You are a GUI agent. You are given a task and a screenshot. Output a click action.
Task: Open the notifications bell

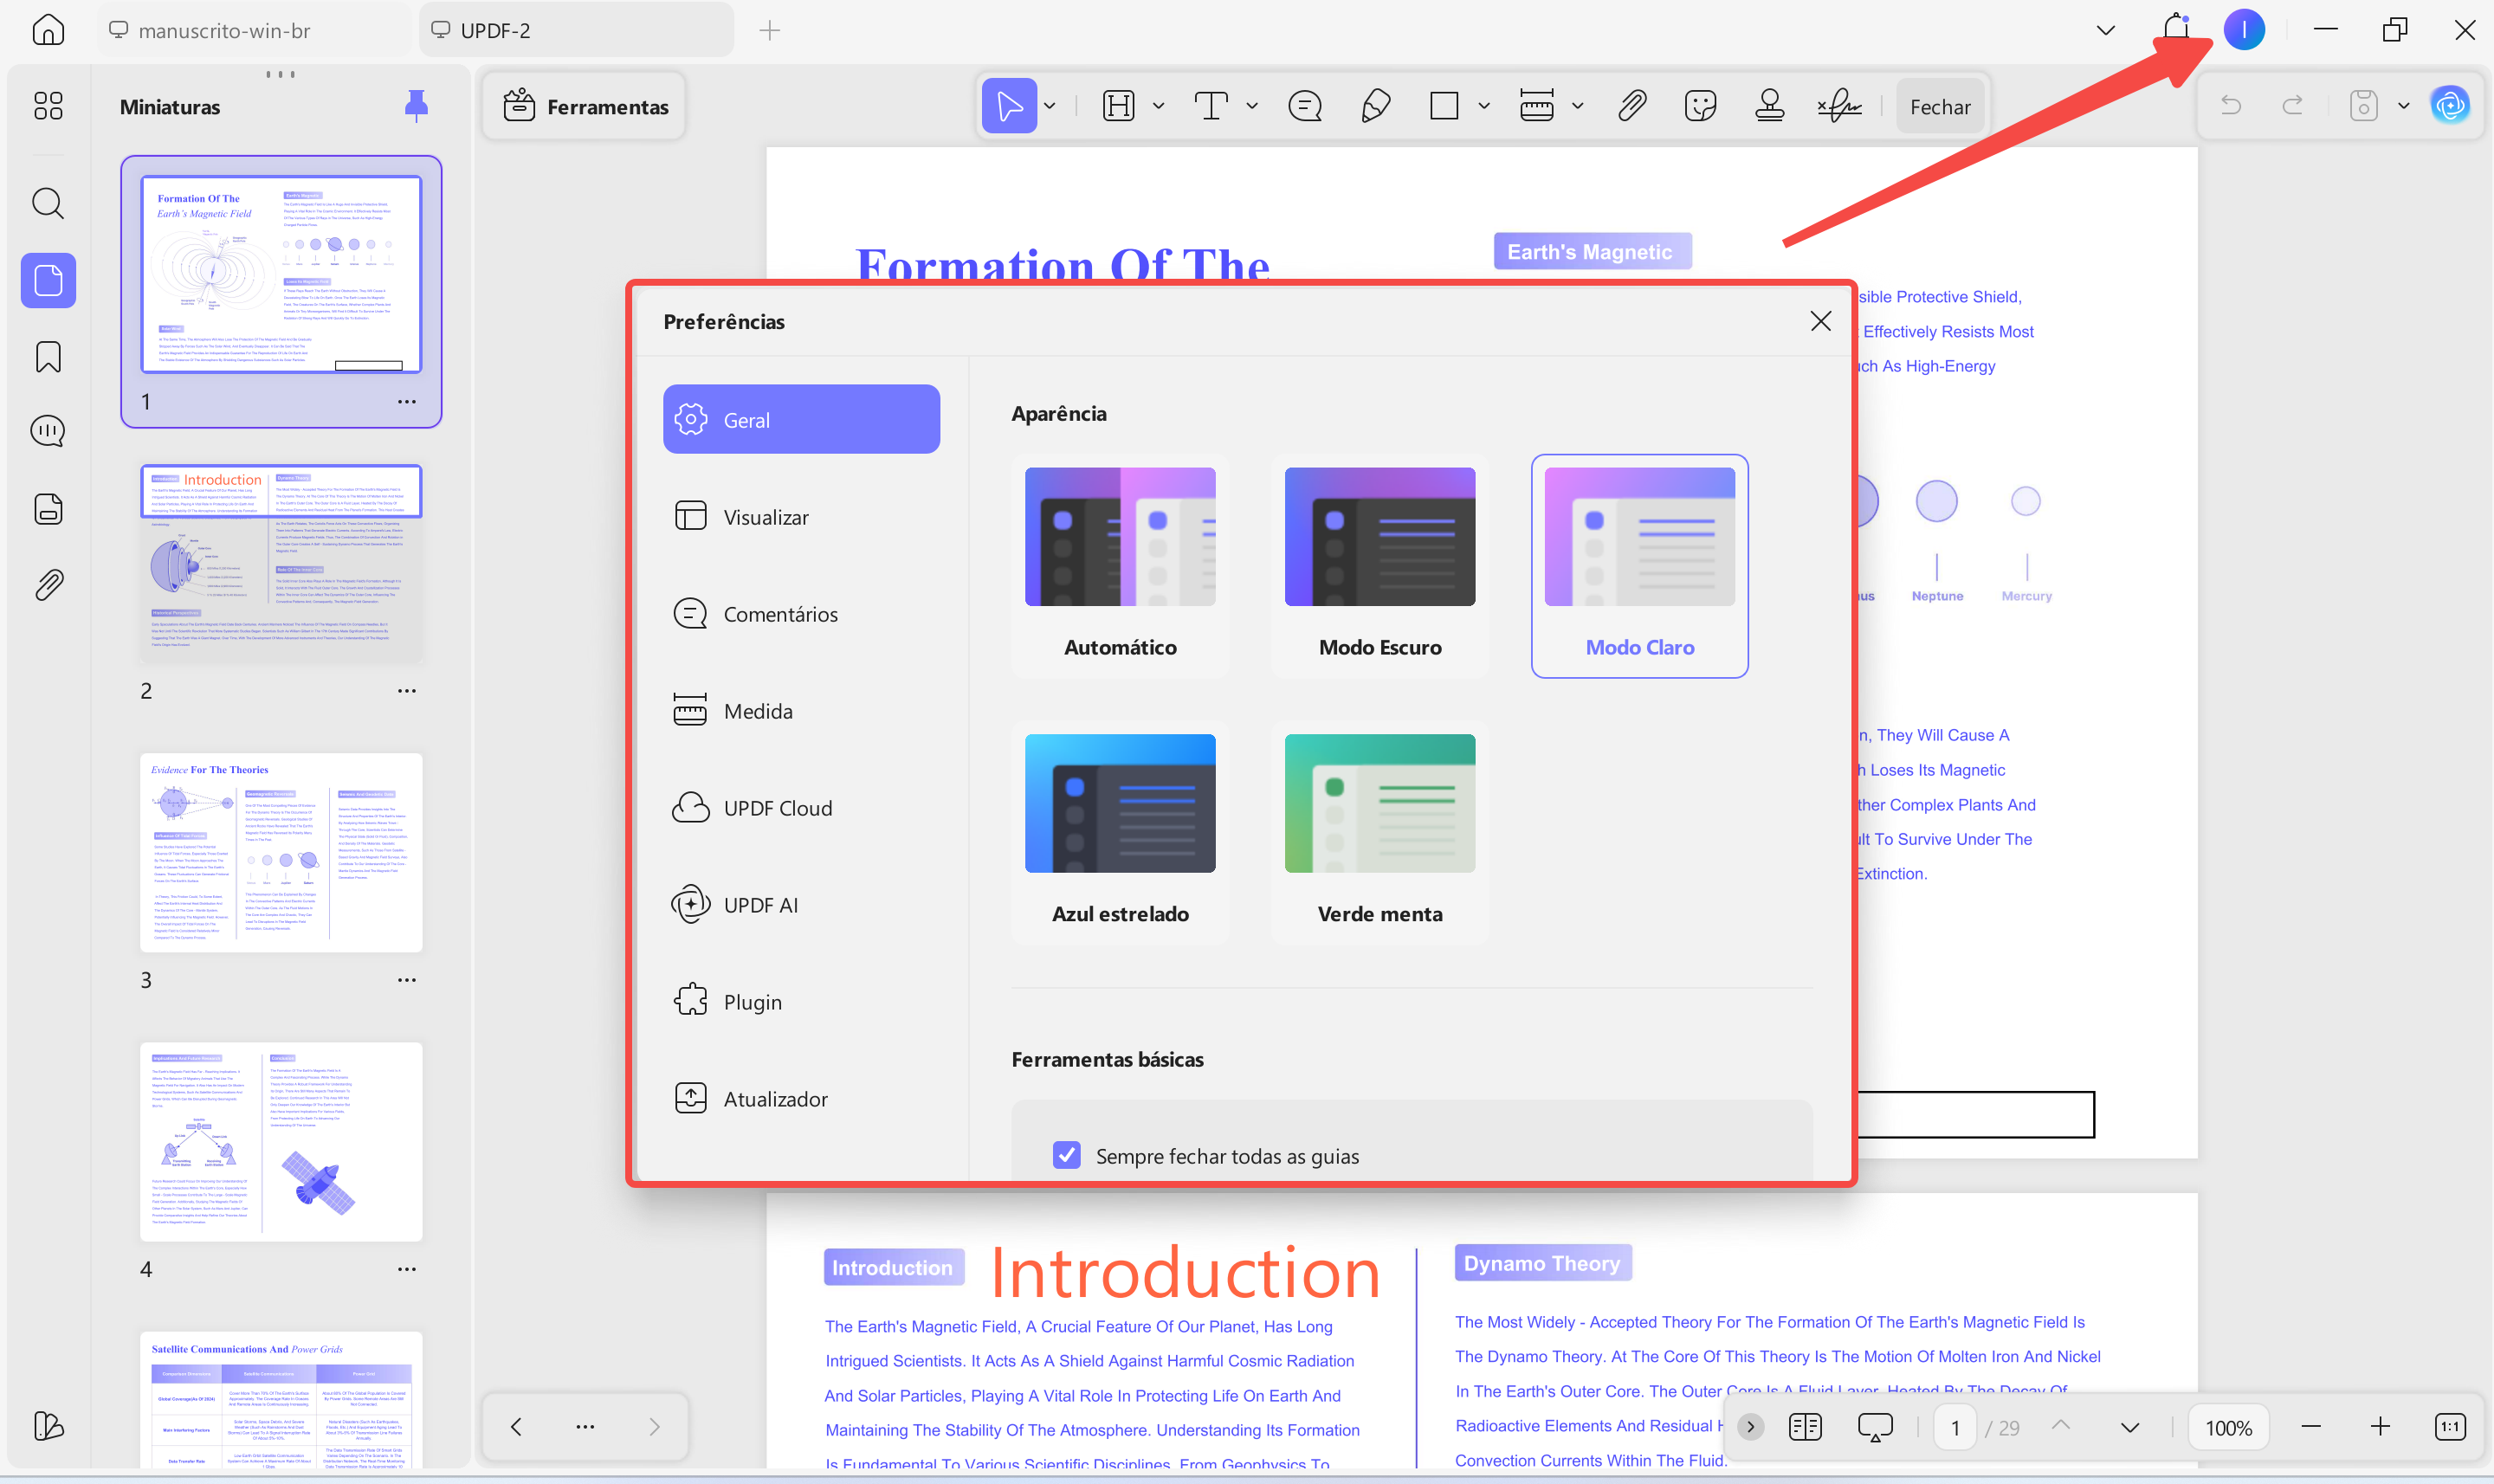pyautogui.click(x=2177, y=29)
